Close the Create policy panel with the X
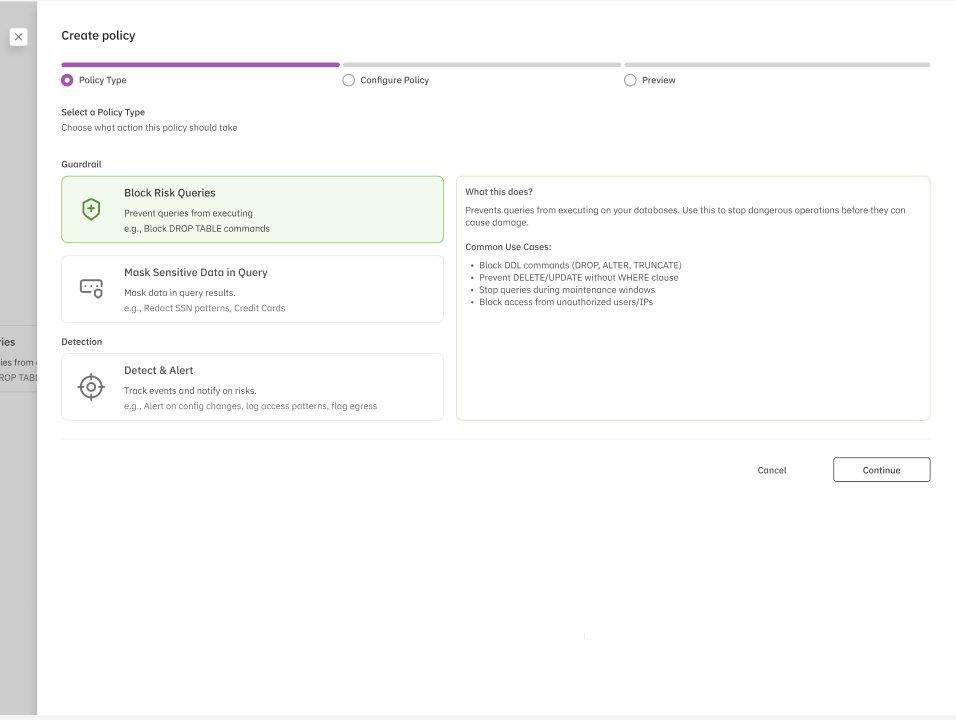 (18, 37)
